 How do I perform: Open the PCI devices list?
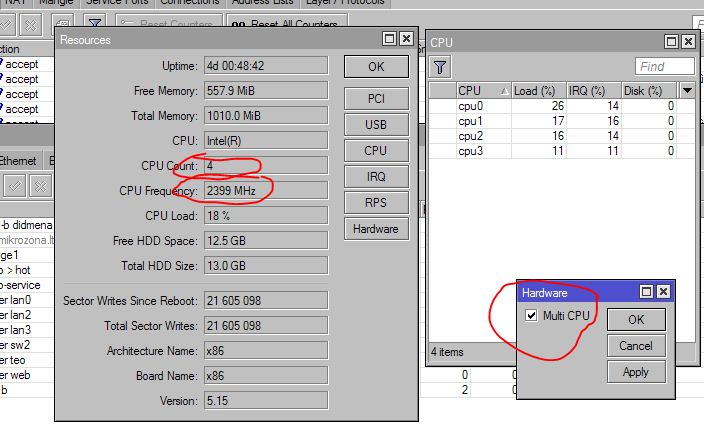(376, 99)
